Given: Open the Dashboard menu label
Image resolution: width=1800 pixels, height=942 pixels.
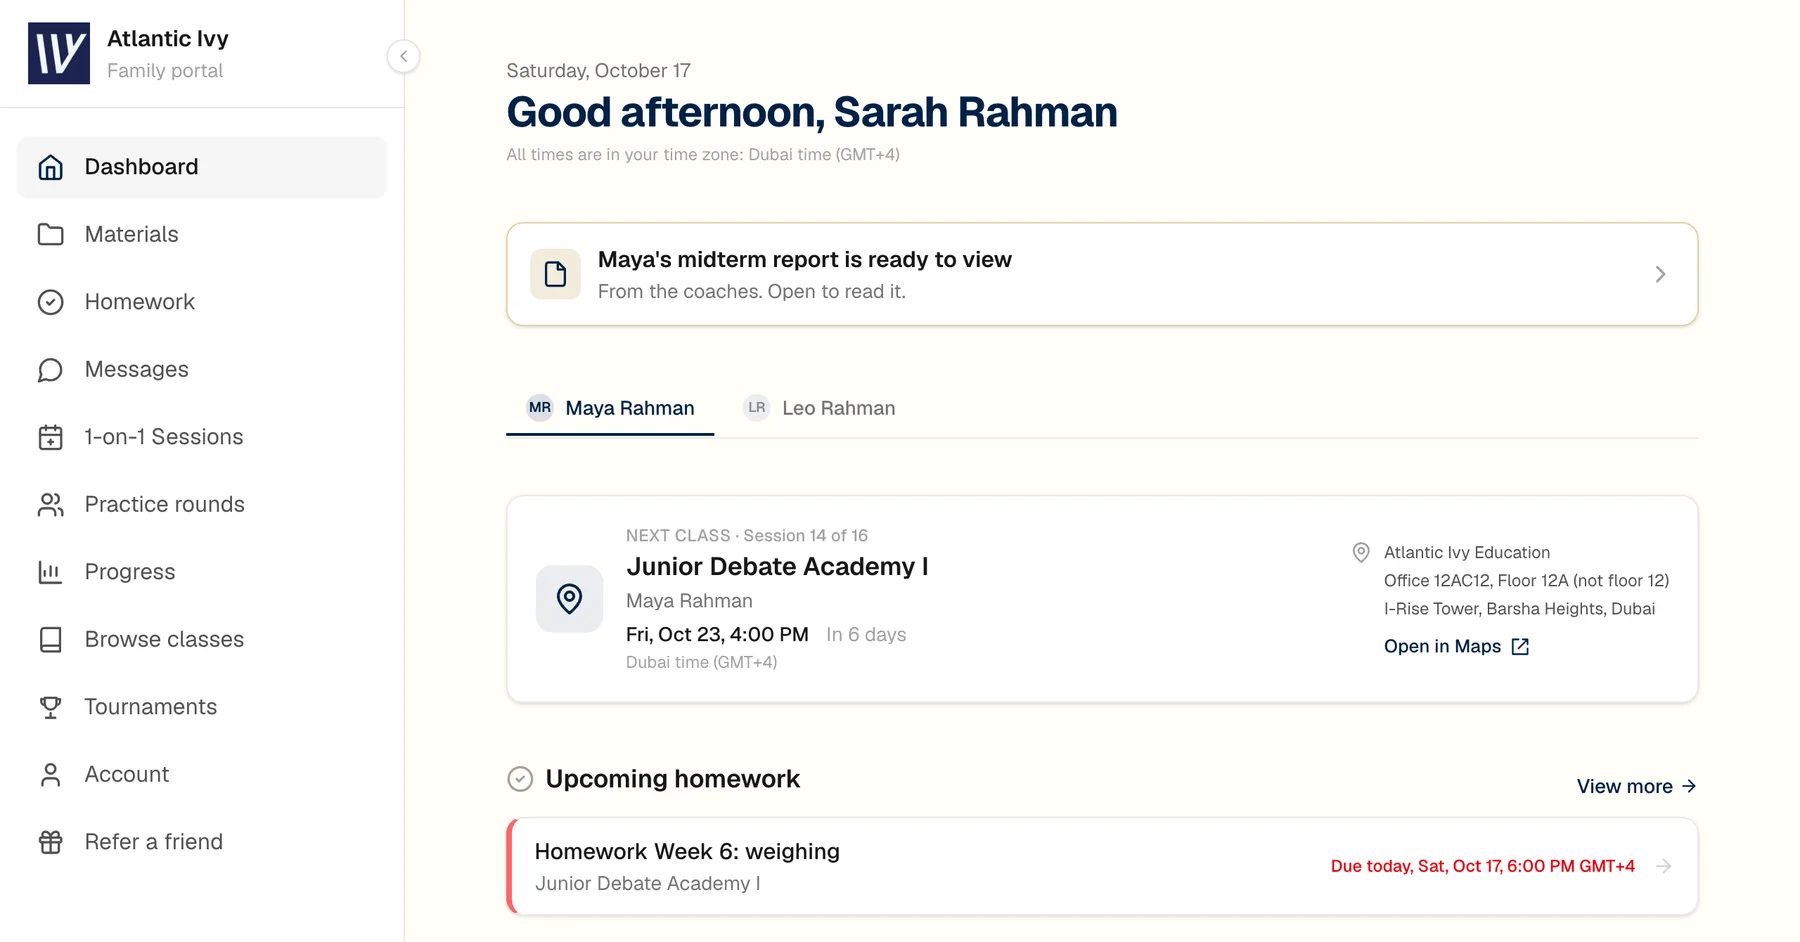Looking at the screenshot, I should point(141,167).
